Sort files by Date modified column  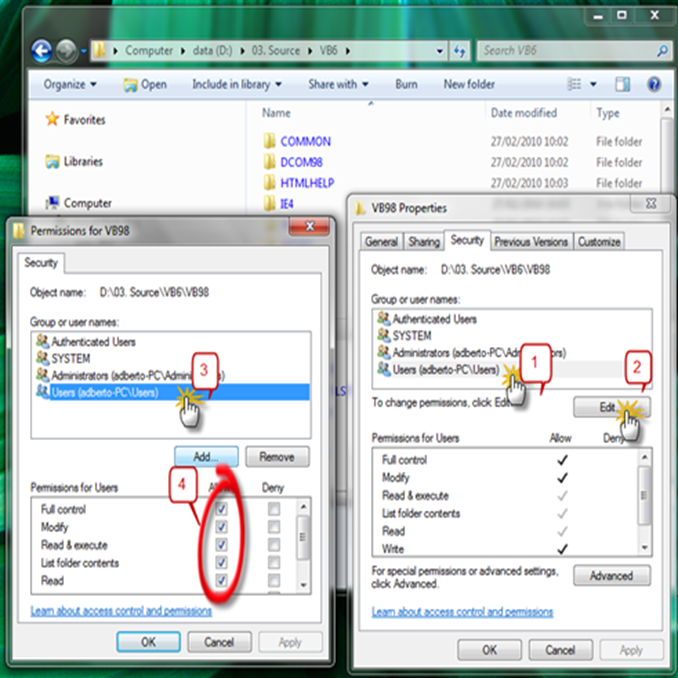(524, 113)
